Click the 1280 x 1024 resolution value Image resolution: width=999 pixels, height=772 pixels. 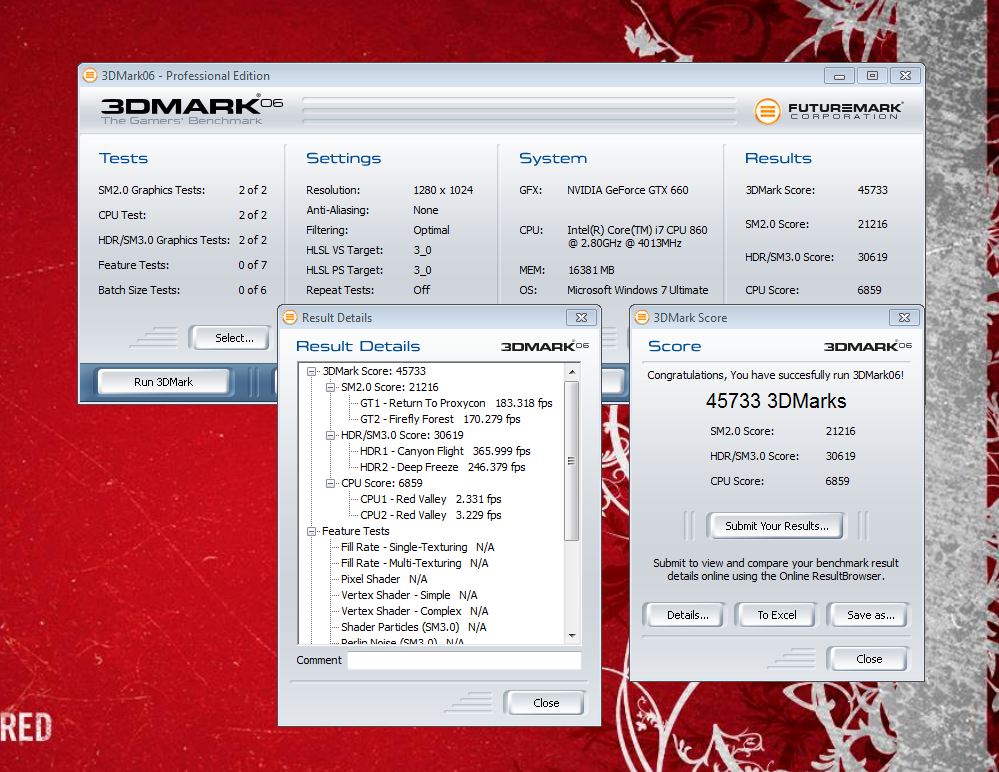pos(443,190)
